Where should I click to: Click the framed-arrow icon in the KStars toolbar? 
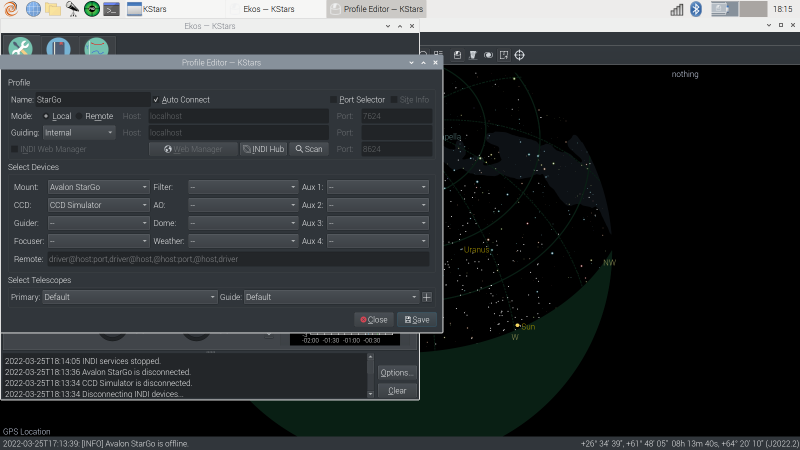[504, 55]
